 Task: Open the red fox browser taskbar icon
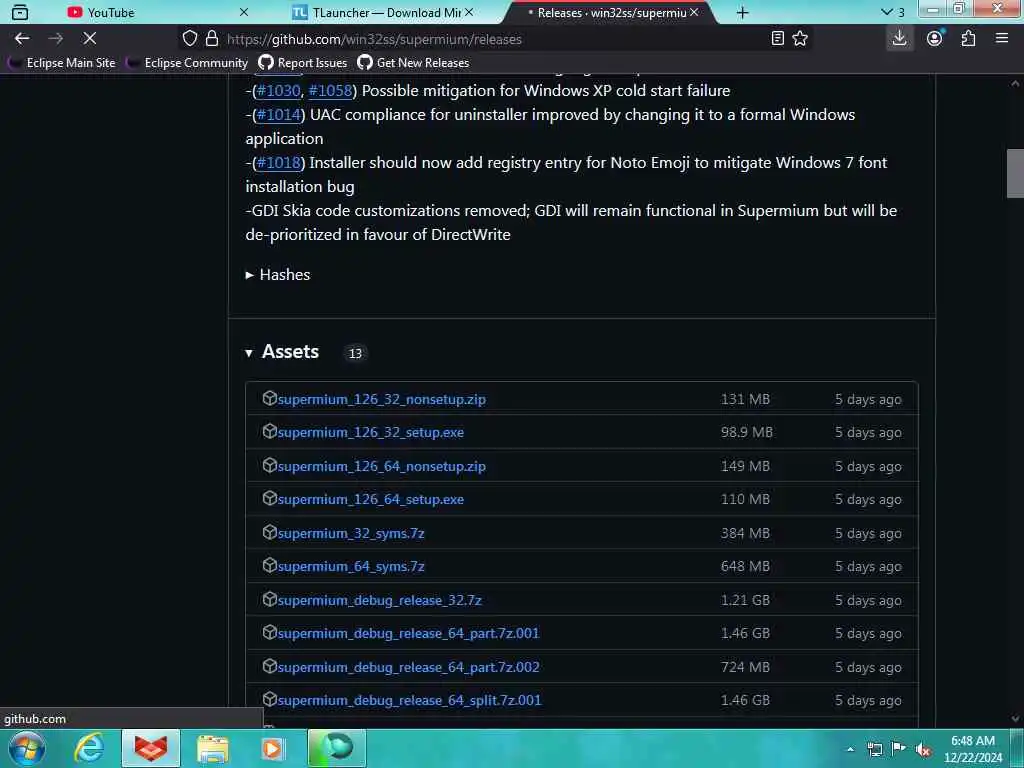[151, 748]
